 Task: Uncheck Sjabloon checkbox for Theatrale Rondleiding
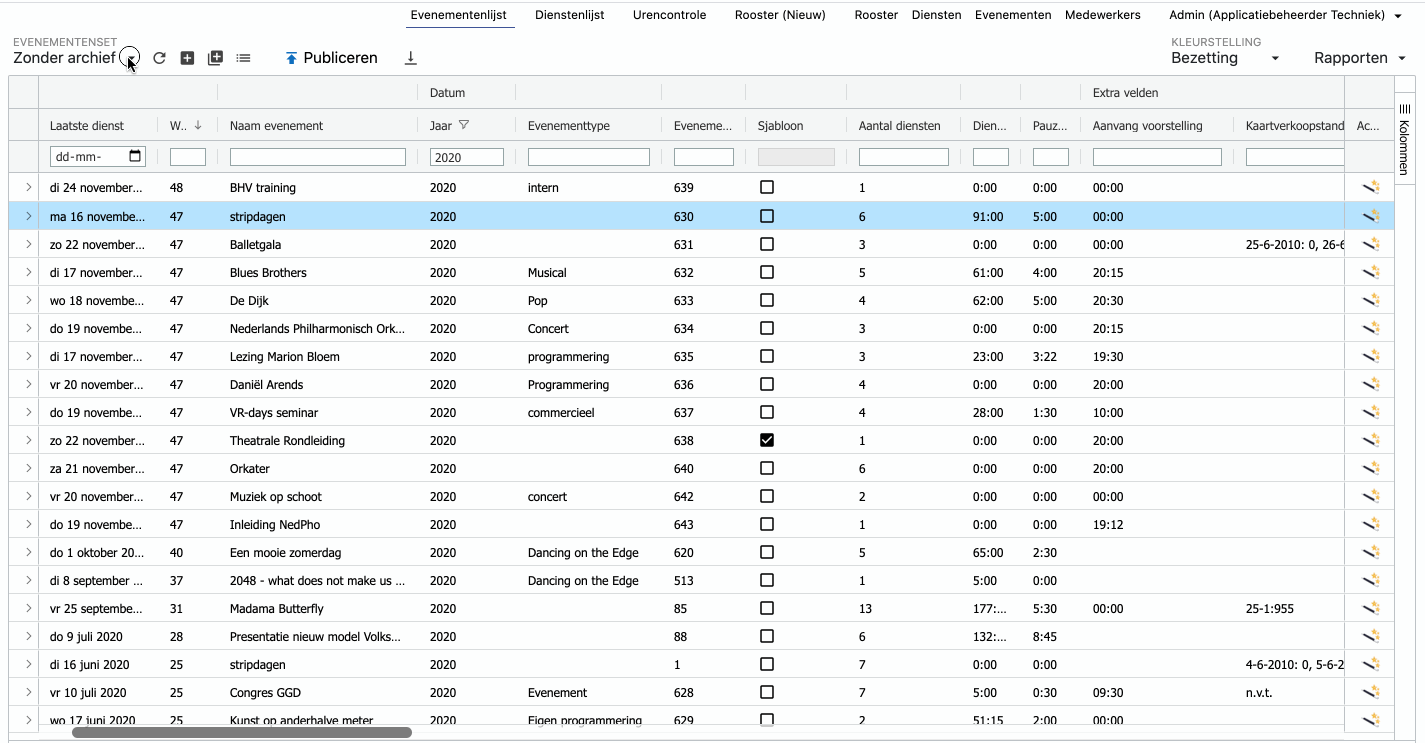(x=767, y=439)
